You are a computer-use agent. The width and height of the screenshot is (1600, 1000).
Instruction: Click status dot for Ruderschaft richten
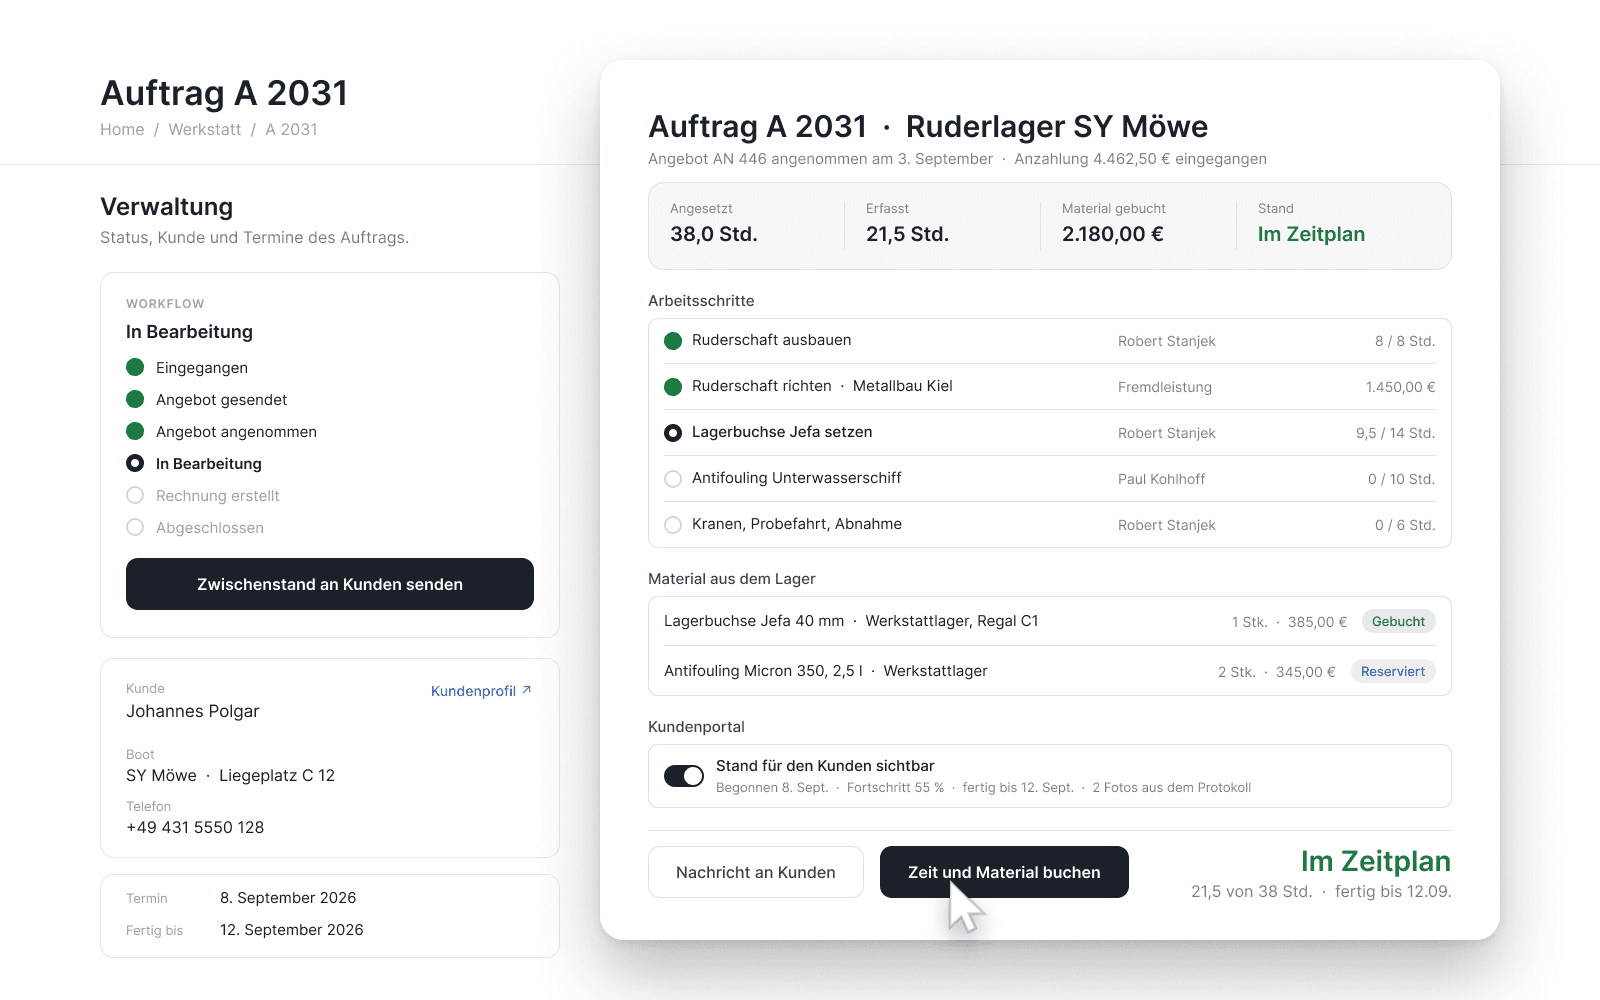coord(673,387)
